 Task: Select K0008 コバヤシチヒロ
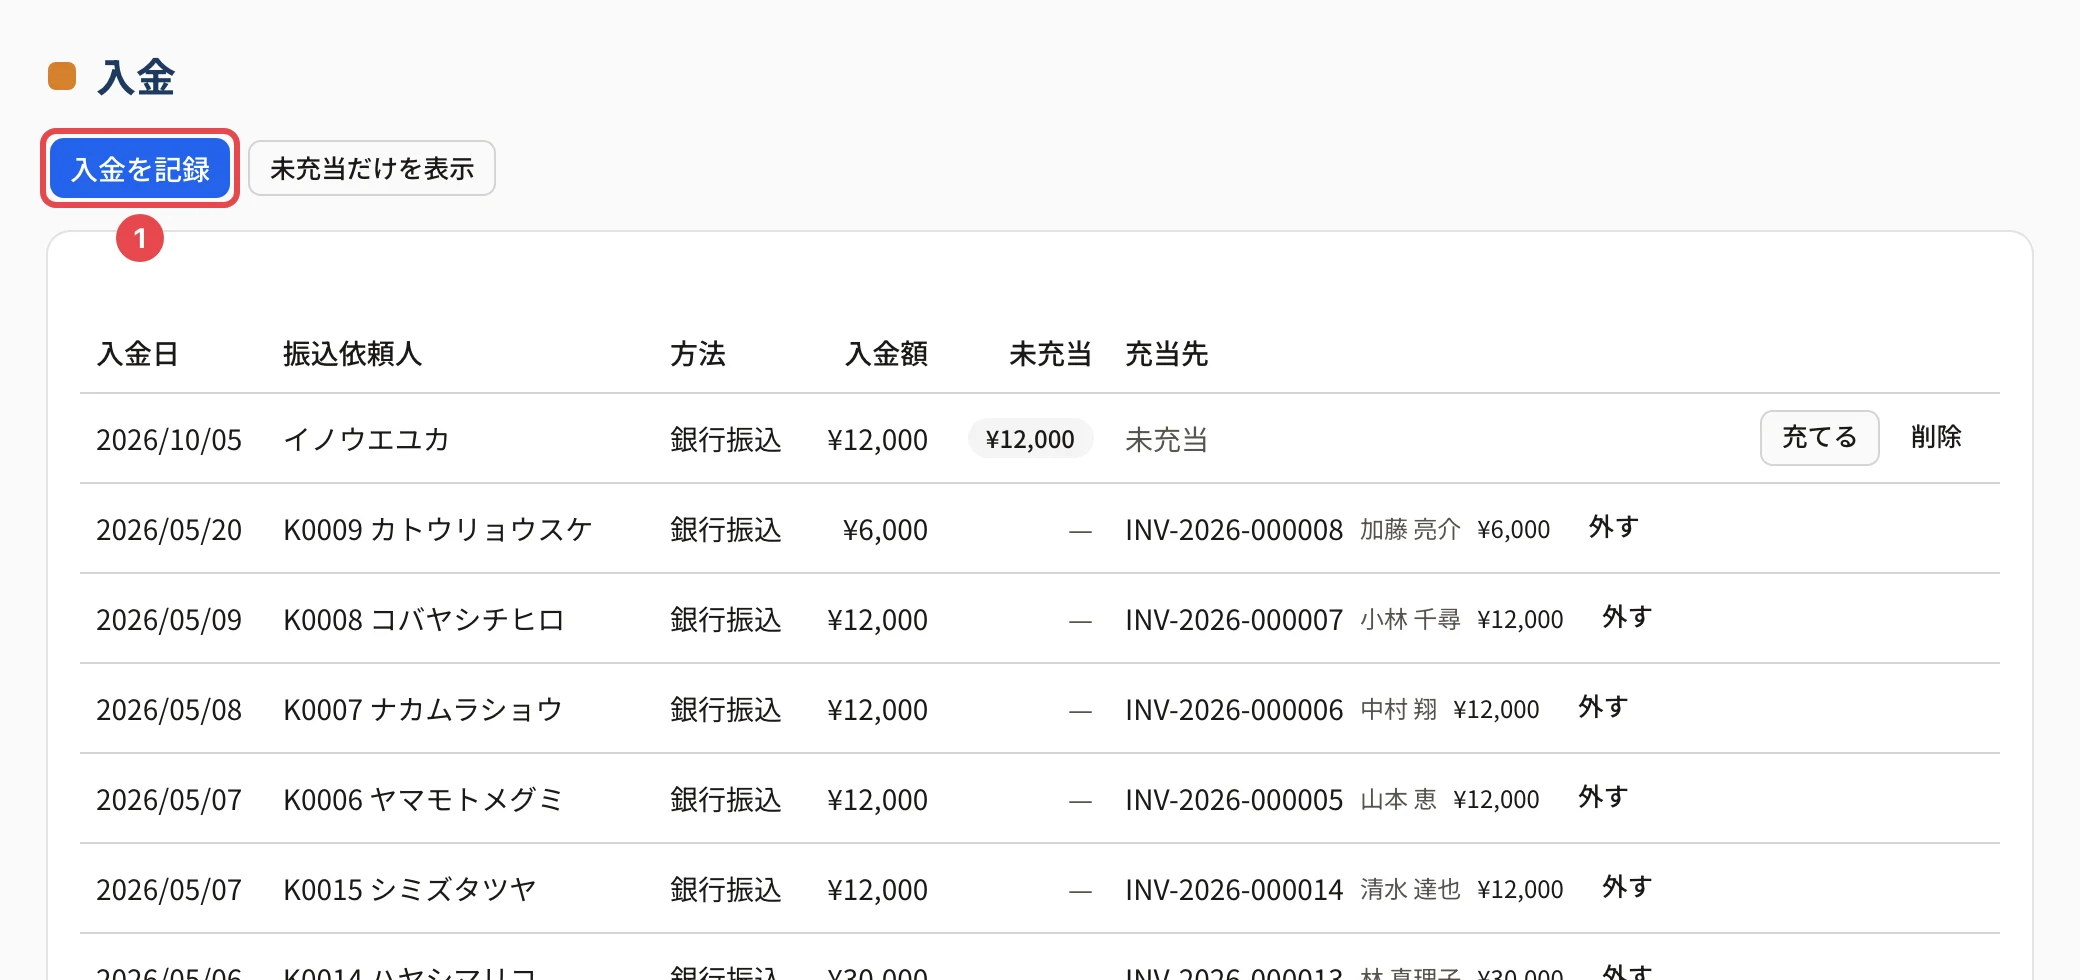424,620
